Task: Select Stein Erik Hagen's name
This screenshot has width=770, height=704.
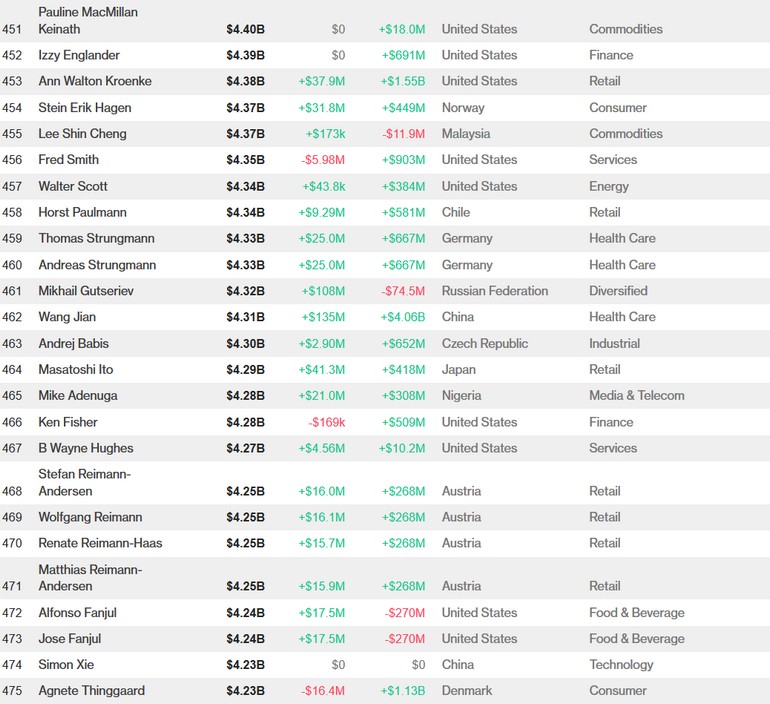Action: (85, 108)
